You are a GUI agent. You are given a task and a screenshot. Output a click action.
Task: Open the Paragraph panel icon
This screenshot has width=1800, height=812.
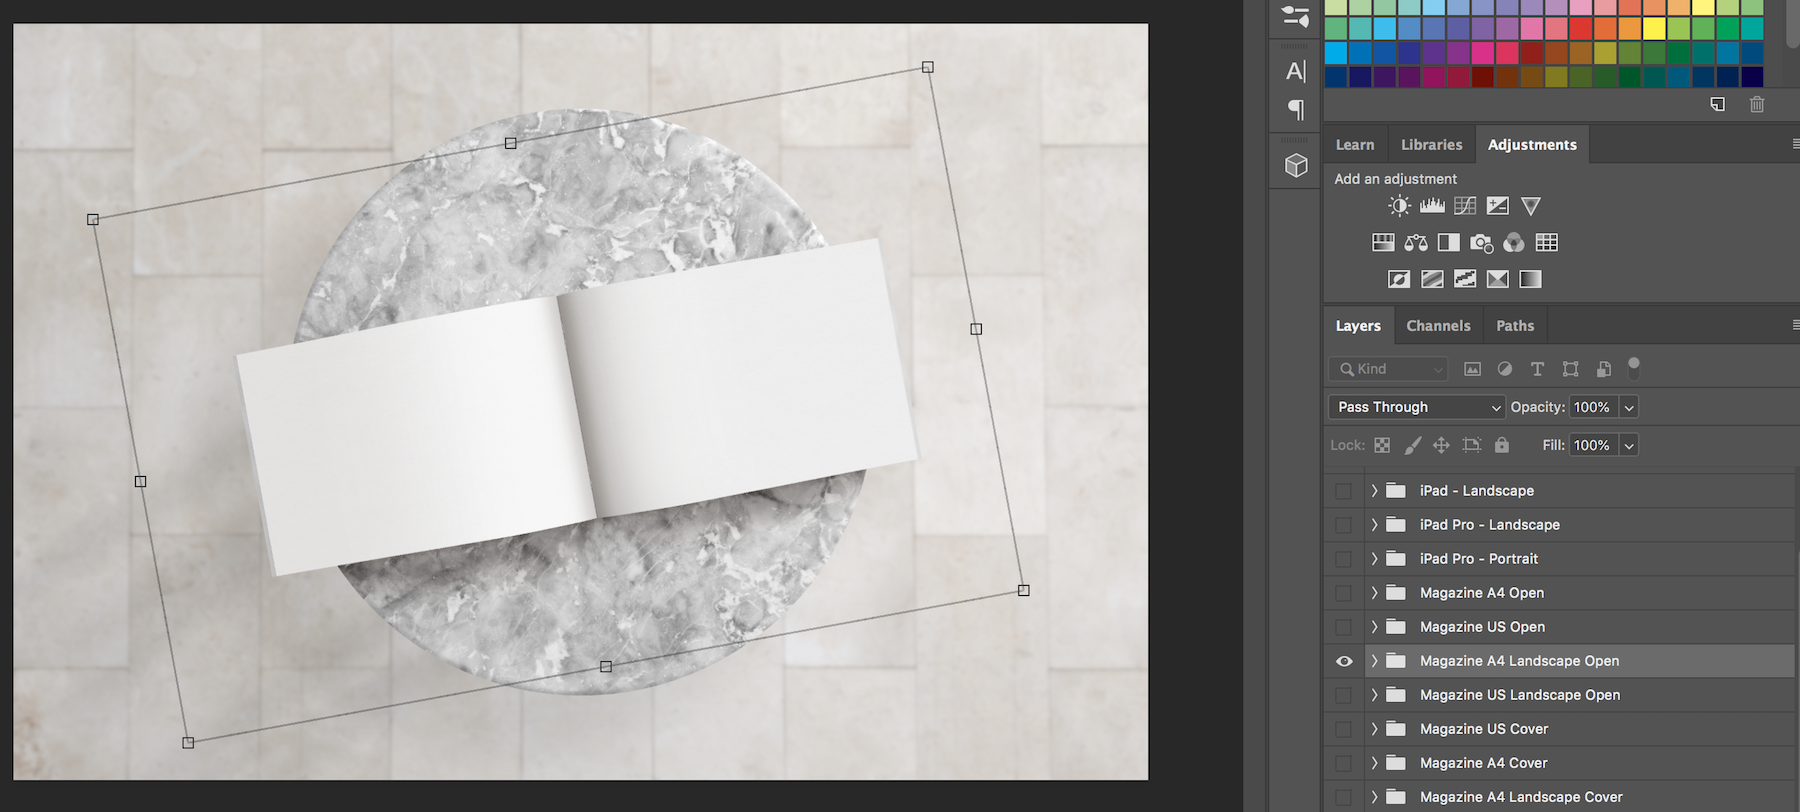click(1296, 109)
